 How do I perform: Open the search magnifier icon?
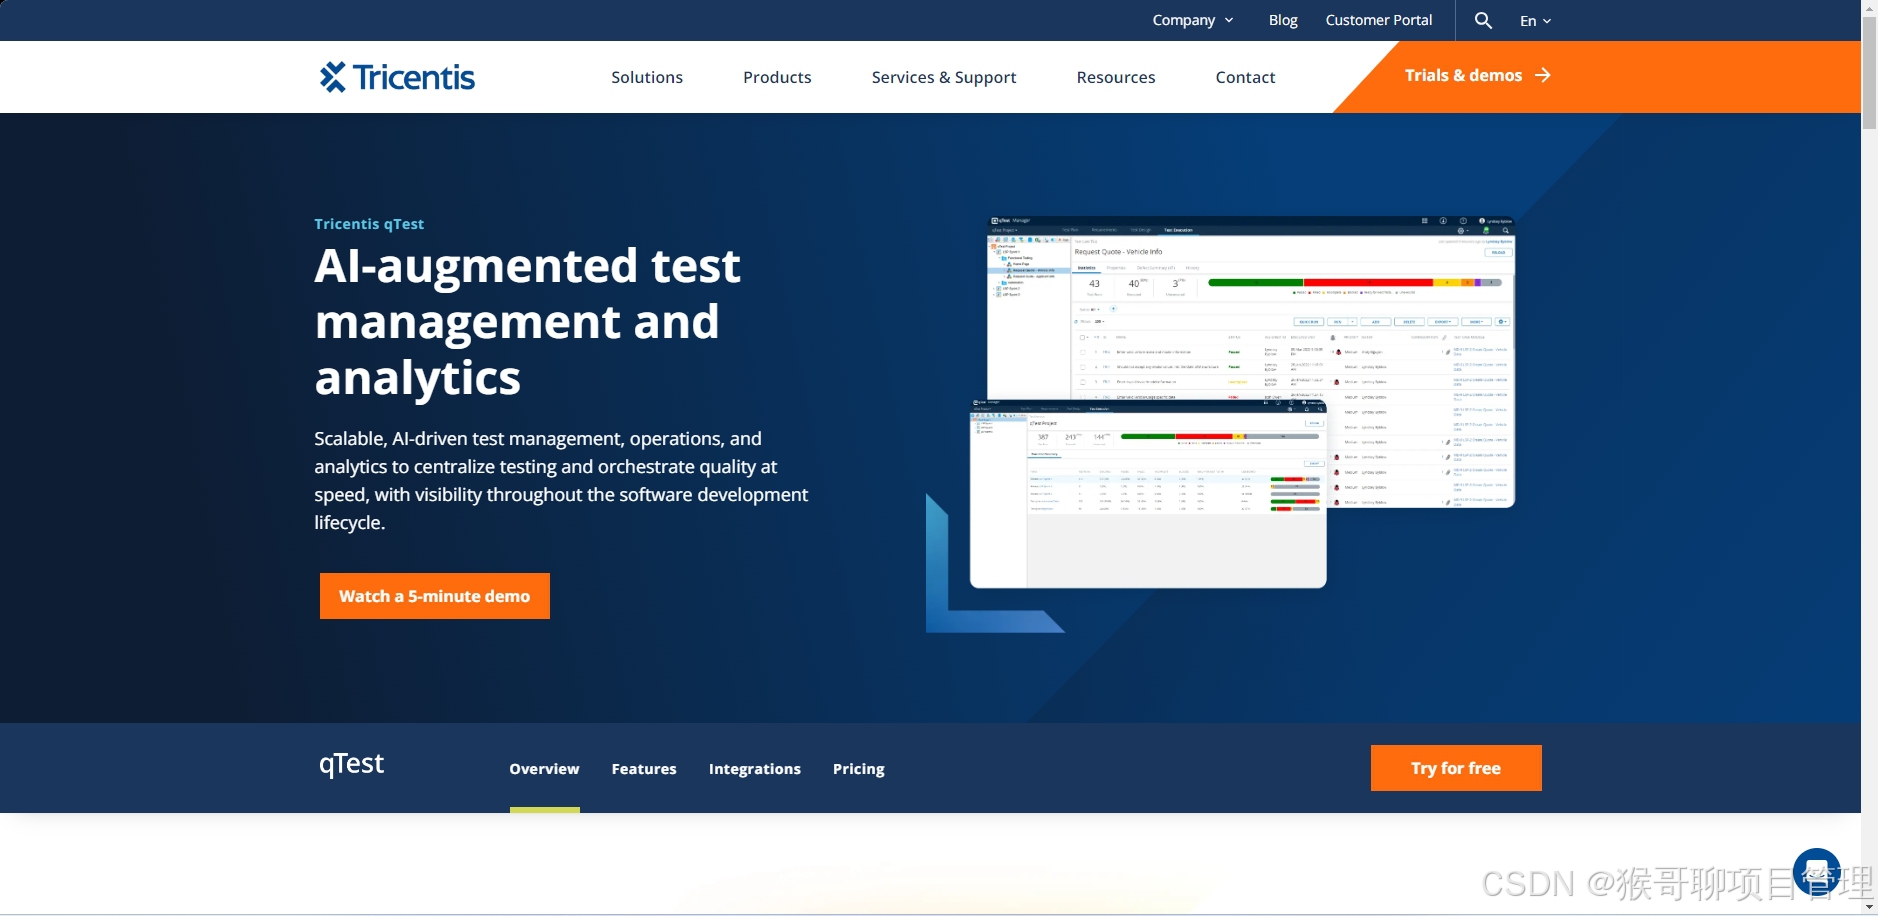(1483, 20)
